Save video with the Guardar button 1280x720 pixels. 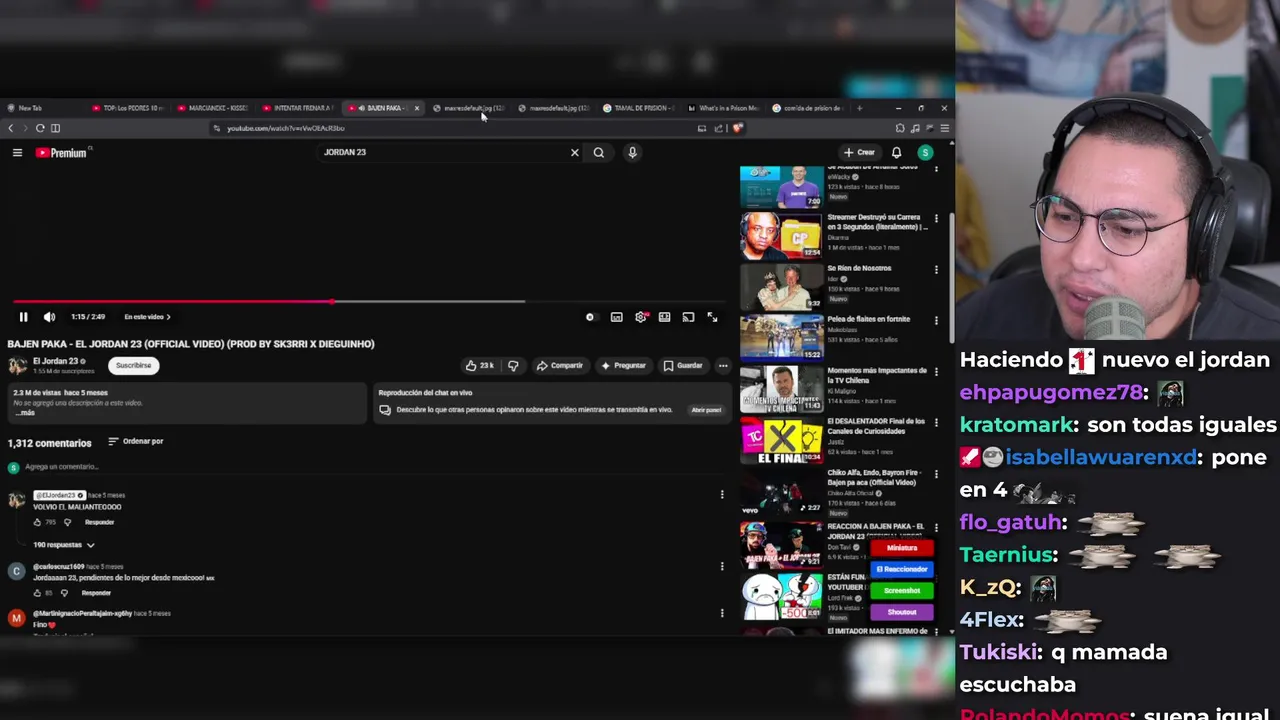coord(683,366)
